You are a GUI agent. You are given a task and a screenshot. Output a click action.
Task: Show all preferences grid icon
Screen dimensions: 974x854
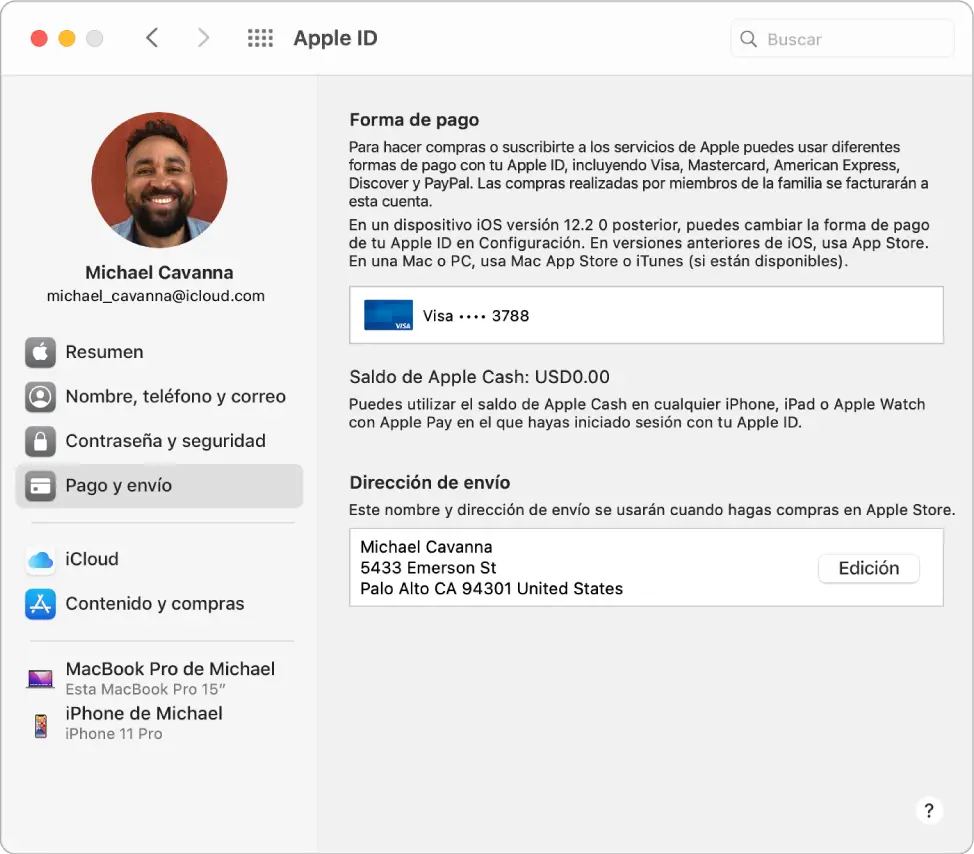[260, 38]
